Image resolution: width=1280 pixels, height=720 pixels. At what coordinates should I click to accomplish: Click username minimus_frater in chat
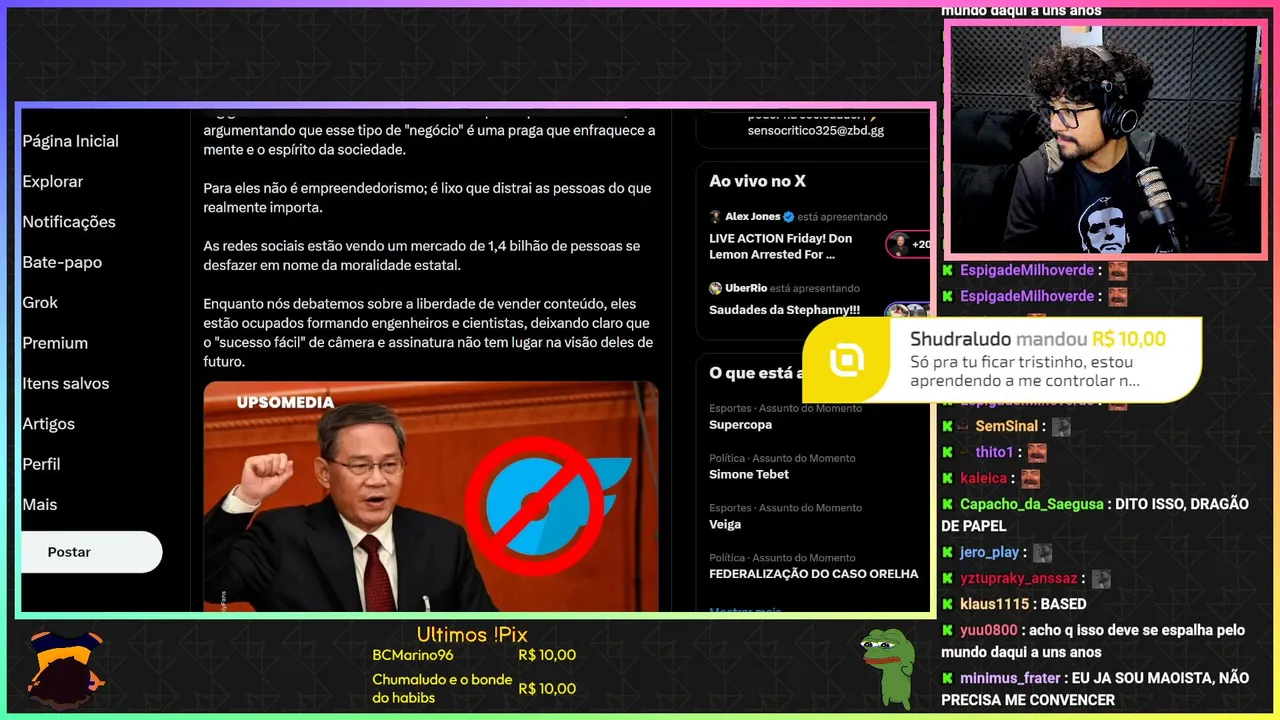(x=1012, y=678)
